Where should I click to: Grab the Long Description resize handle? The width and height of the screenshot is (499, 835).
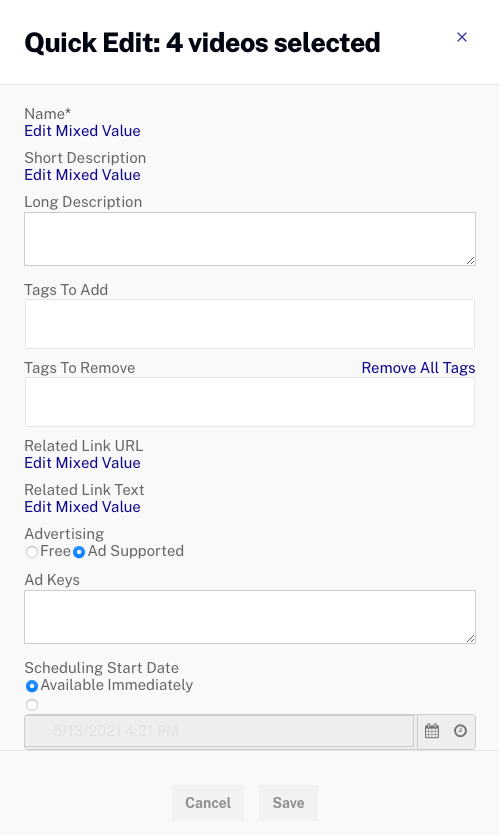pos(470,260)
